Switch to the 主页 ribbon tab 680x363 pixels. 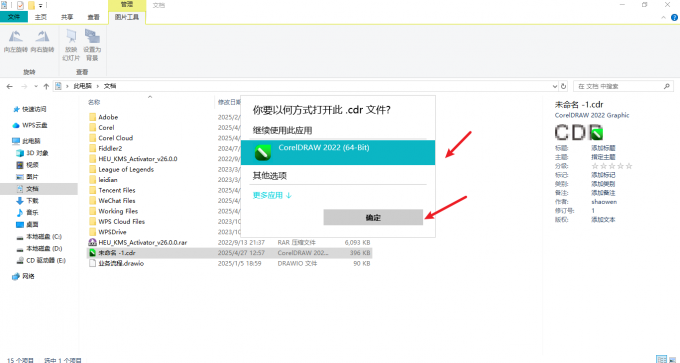pyautogui.click(x=41, y=17)
